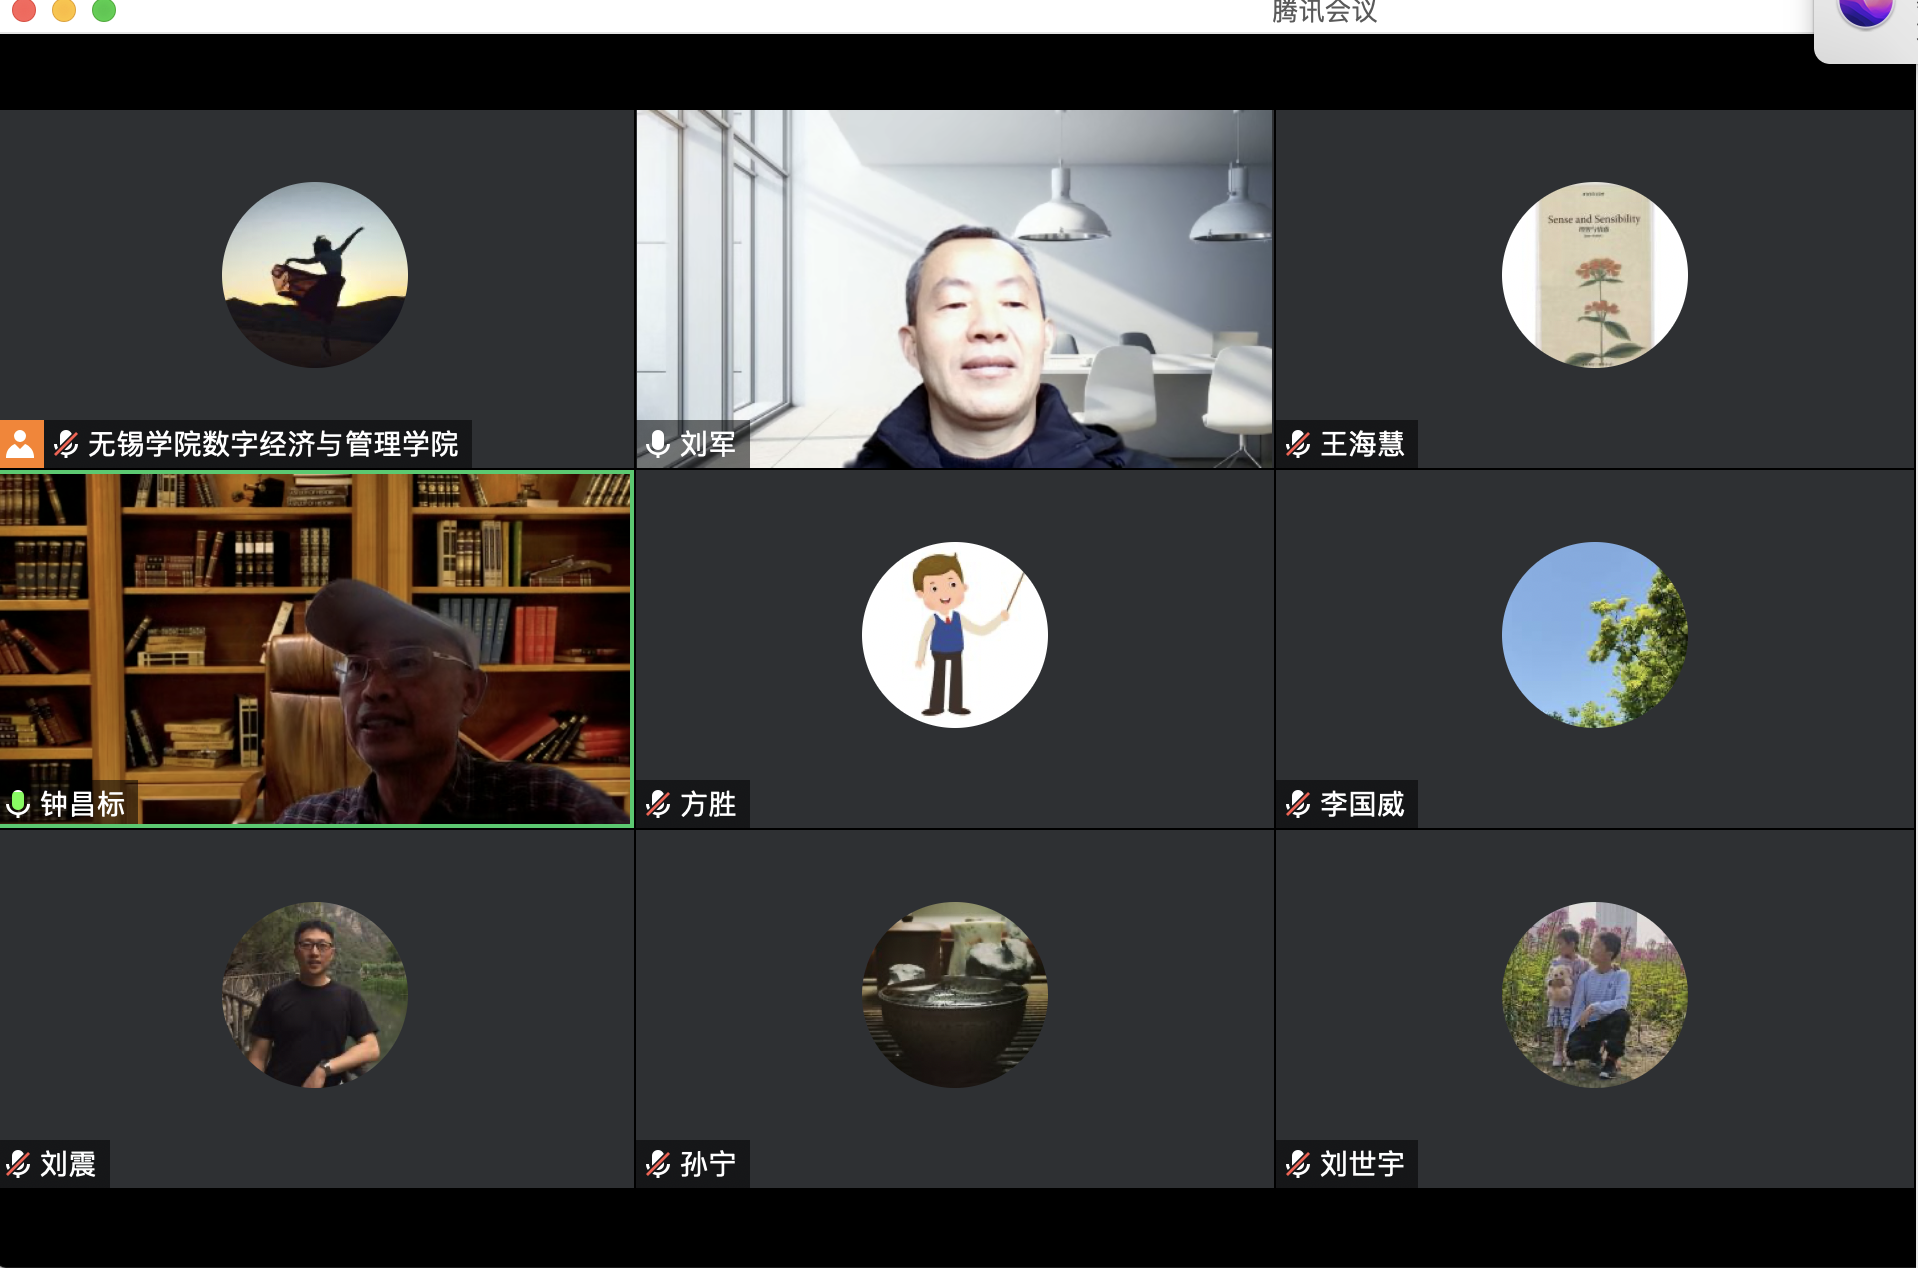Click the 孙宁 name label
This screenshot has height=1268, width=1918.
(708, 1164)
